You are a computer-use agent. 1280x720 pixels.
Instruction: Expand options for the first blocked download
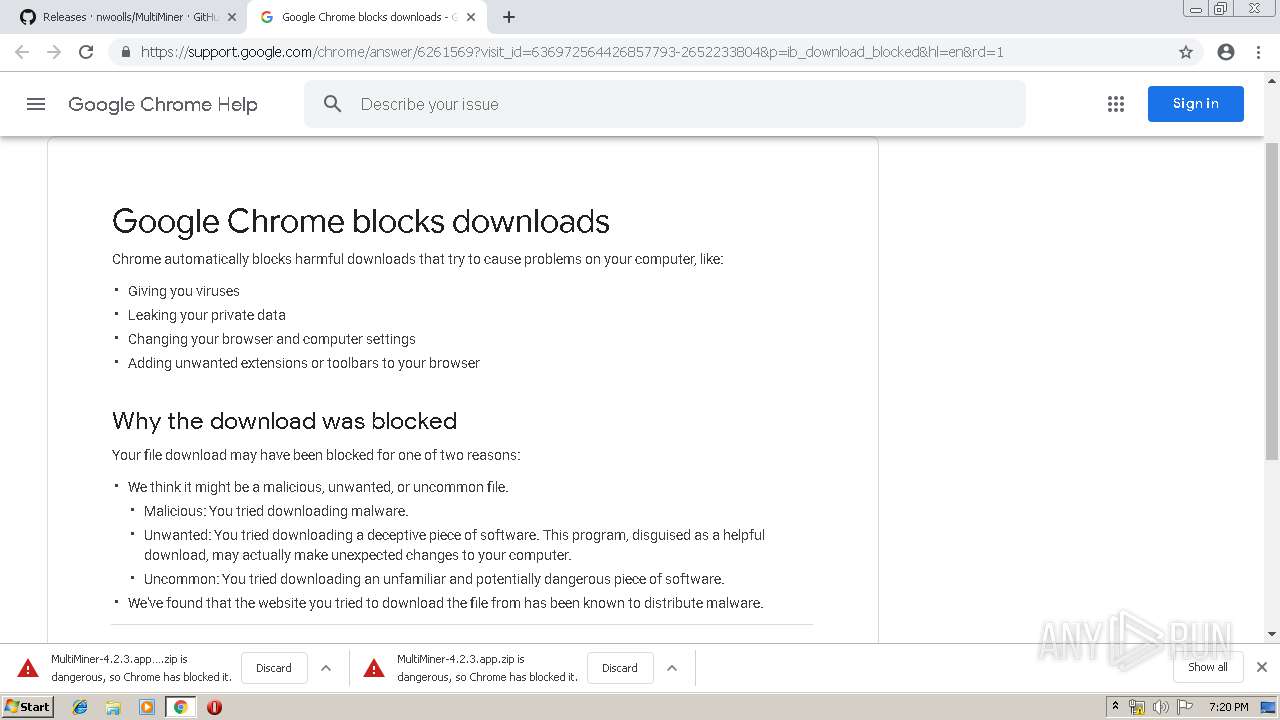coord(326,668)
